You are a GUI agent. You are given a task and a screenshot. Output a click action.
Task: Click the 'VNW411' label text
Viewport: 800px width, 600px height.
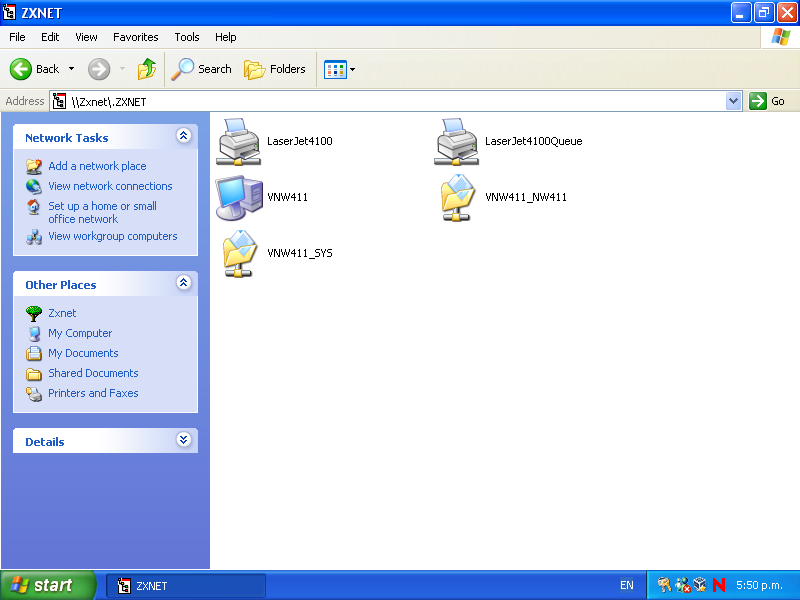(288, 197)
